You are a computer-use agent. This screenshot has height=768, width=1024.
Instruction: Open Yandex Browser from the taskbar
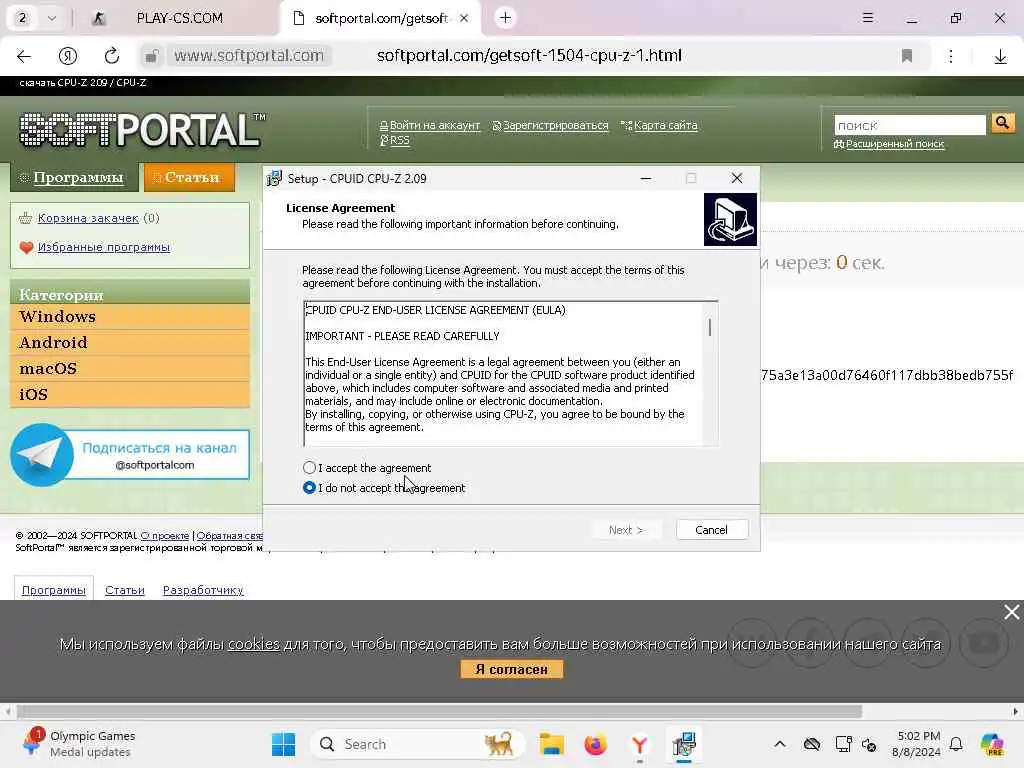pyautogui.click(x=639, y=744)
